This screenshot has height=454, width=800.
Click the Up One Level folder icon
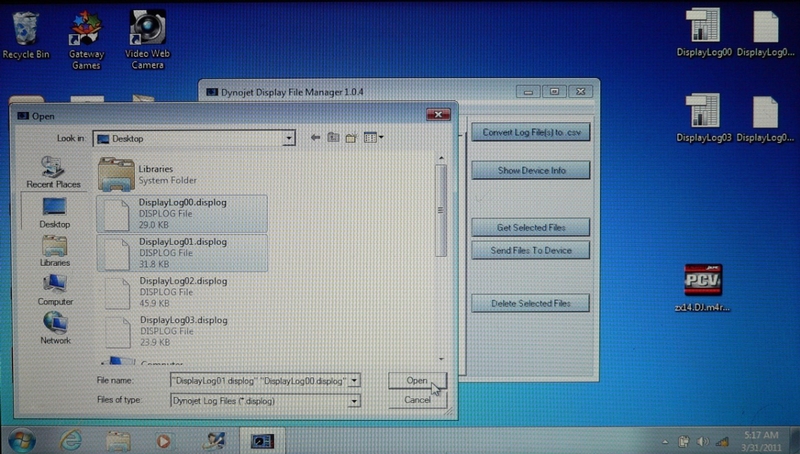[333, 138]
